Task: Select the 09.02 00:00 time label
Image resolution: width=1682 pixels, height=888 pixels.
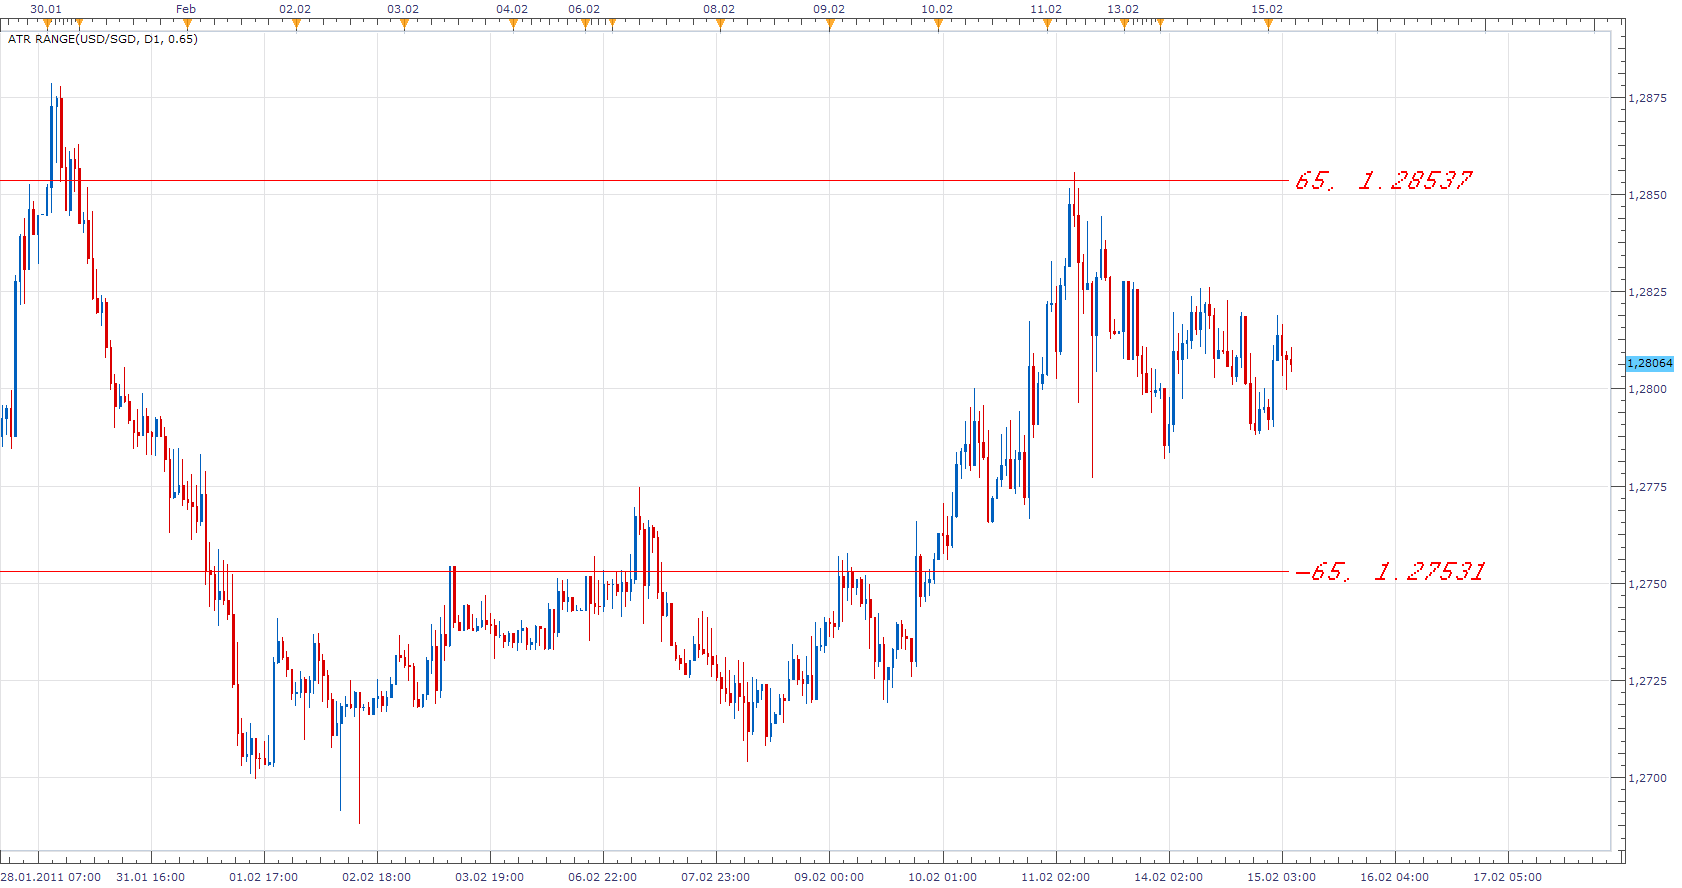Action: coord(829,877)
